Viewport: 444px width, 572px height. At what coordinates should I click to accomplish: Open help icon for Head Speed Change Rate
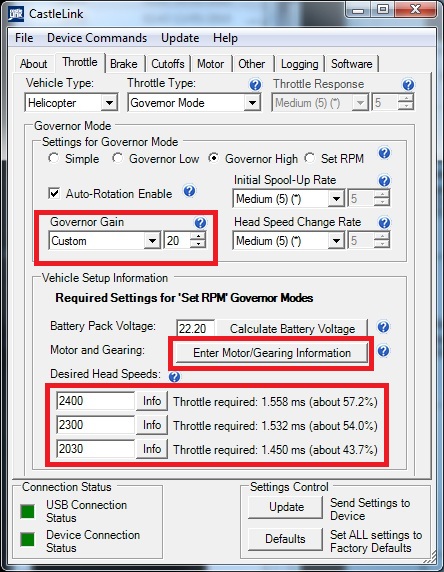pos(384,223)
